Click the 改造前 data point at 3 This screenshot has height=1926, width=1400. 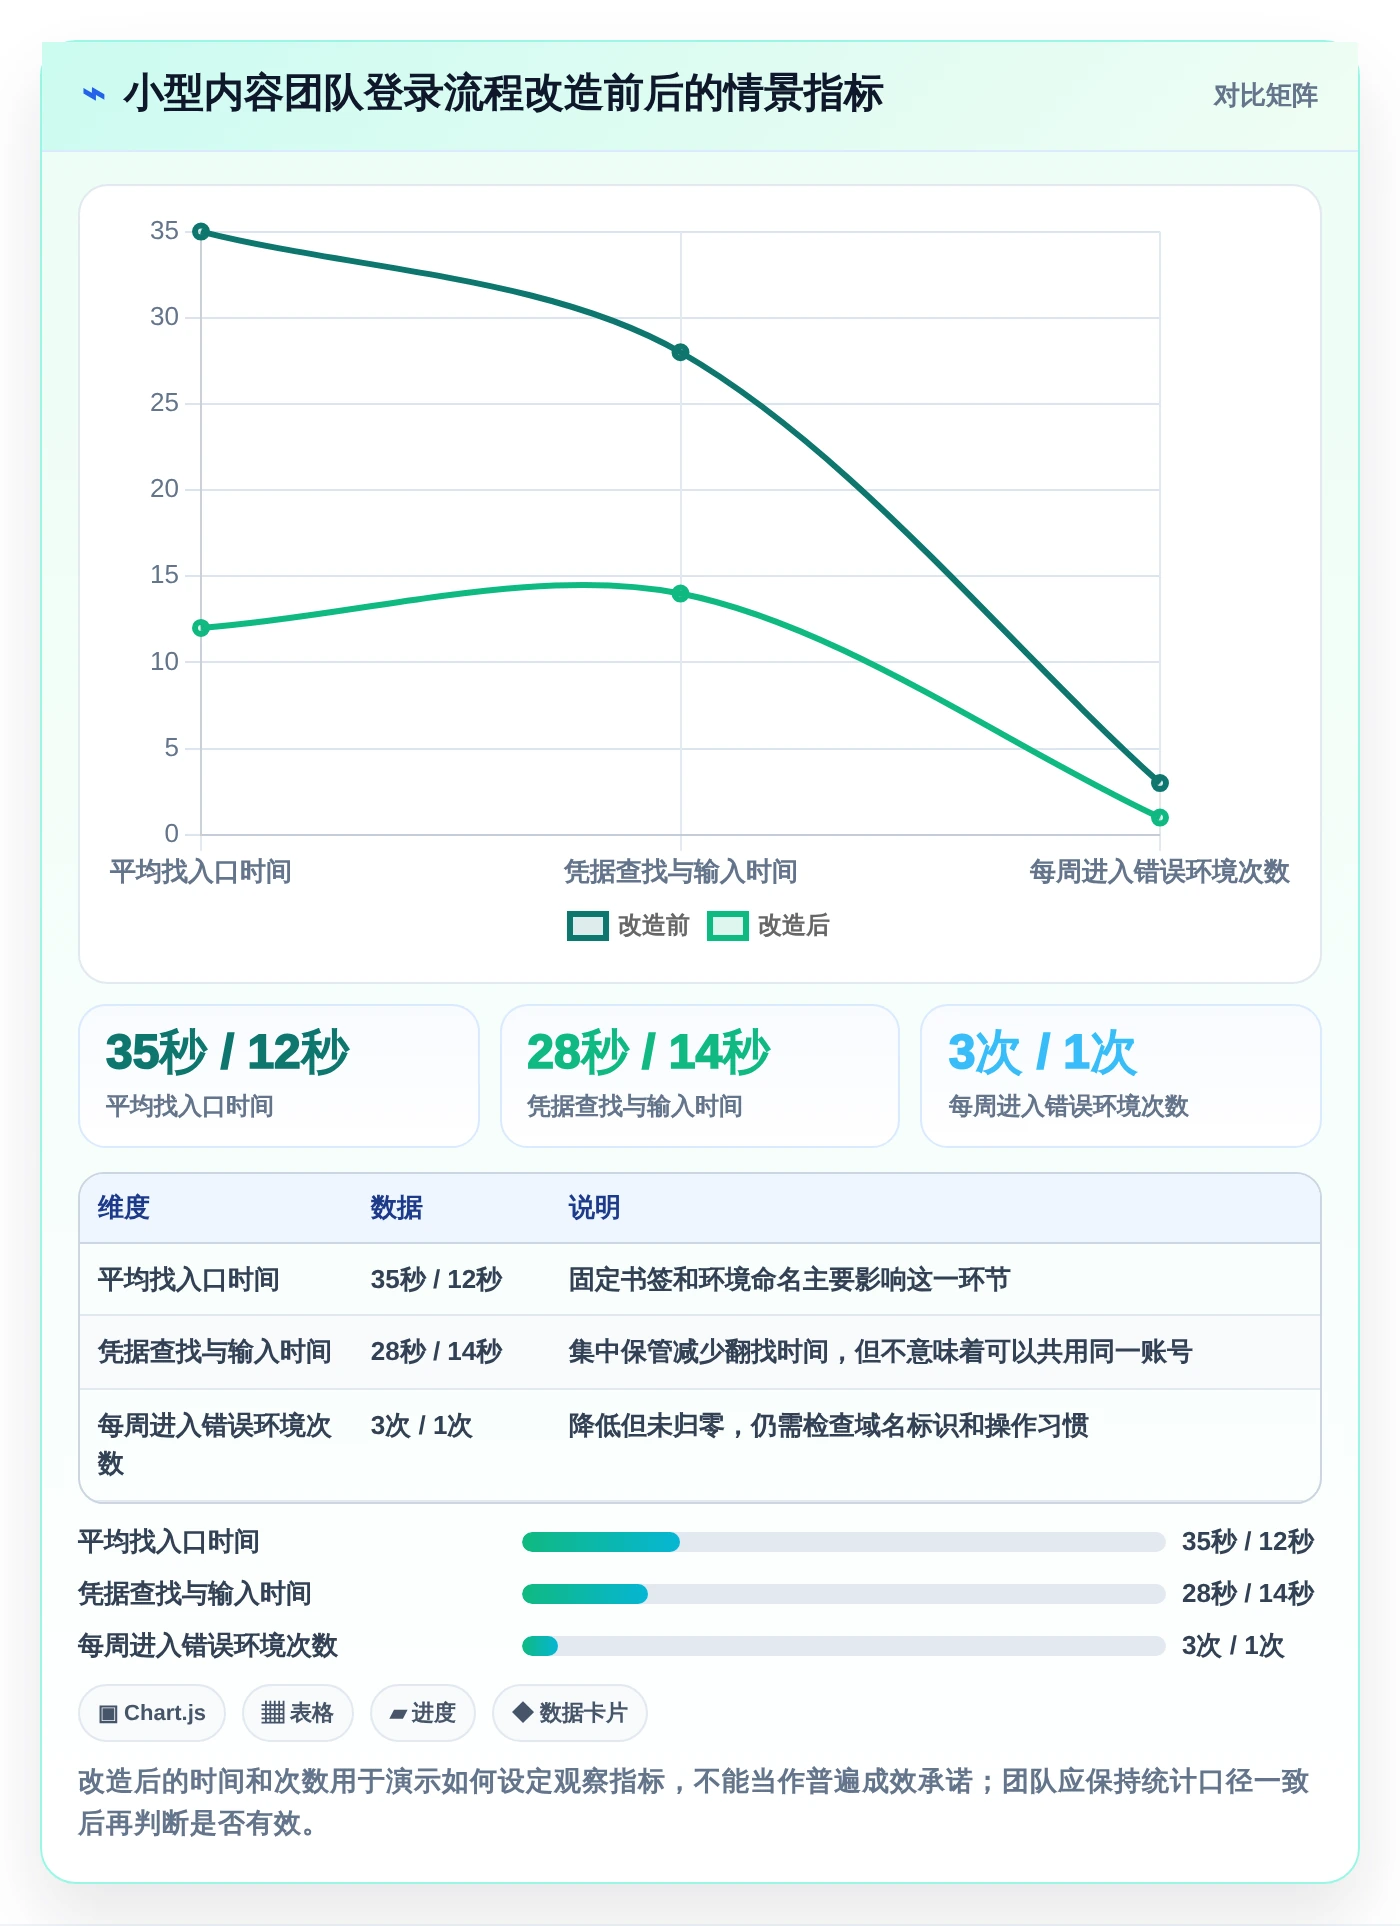1160,783
